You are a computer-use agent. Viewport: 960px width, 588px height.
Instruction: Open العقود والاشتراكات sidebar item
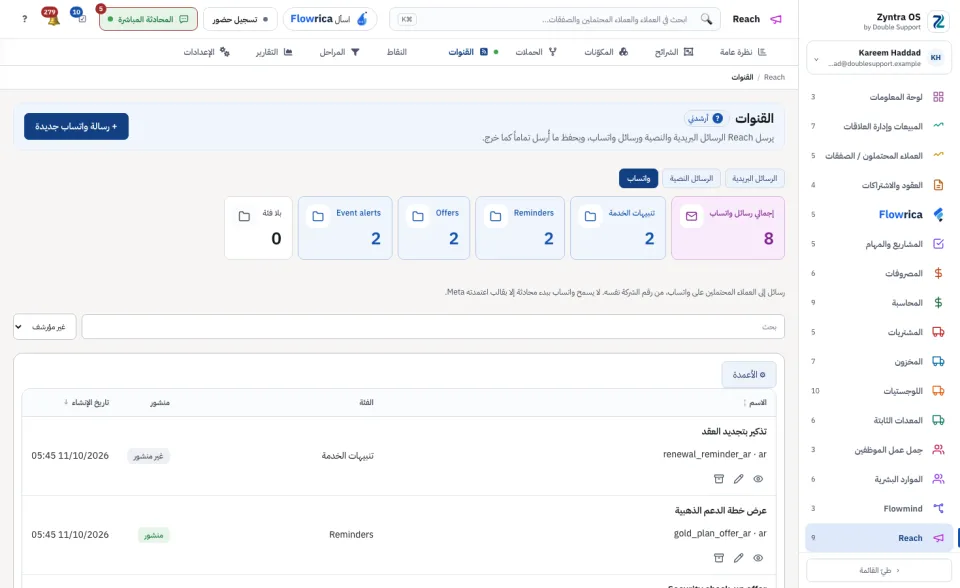coord(879,185)
